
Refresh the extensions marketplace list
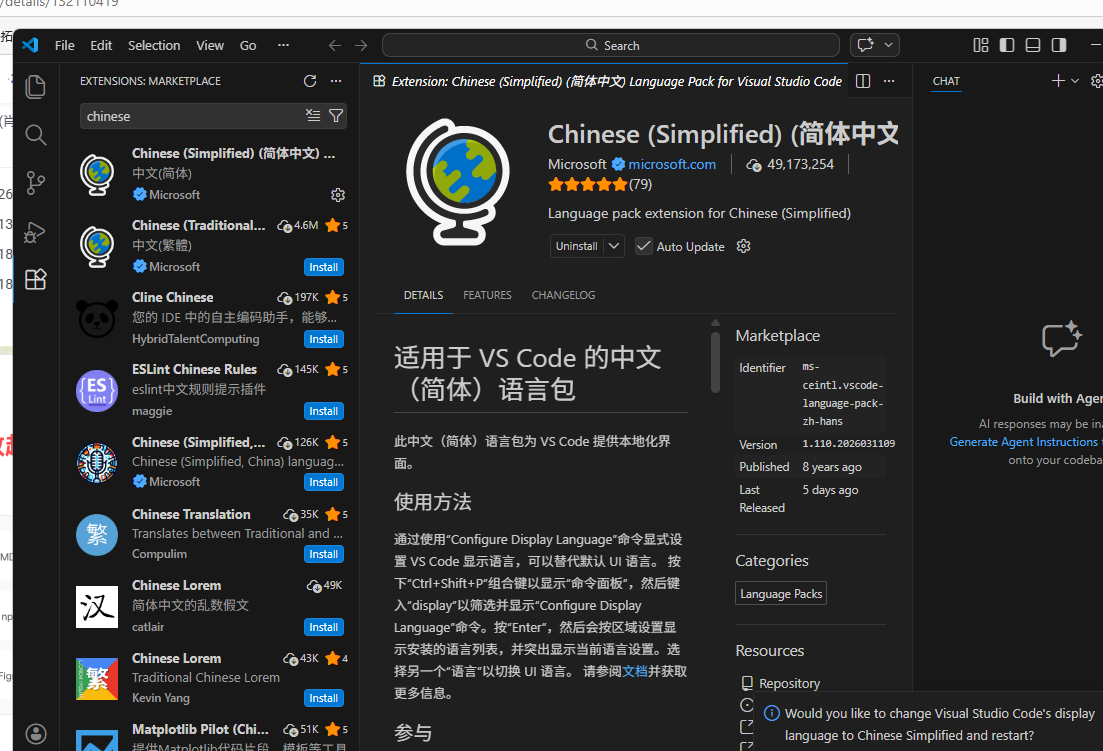[310, 81]
